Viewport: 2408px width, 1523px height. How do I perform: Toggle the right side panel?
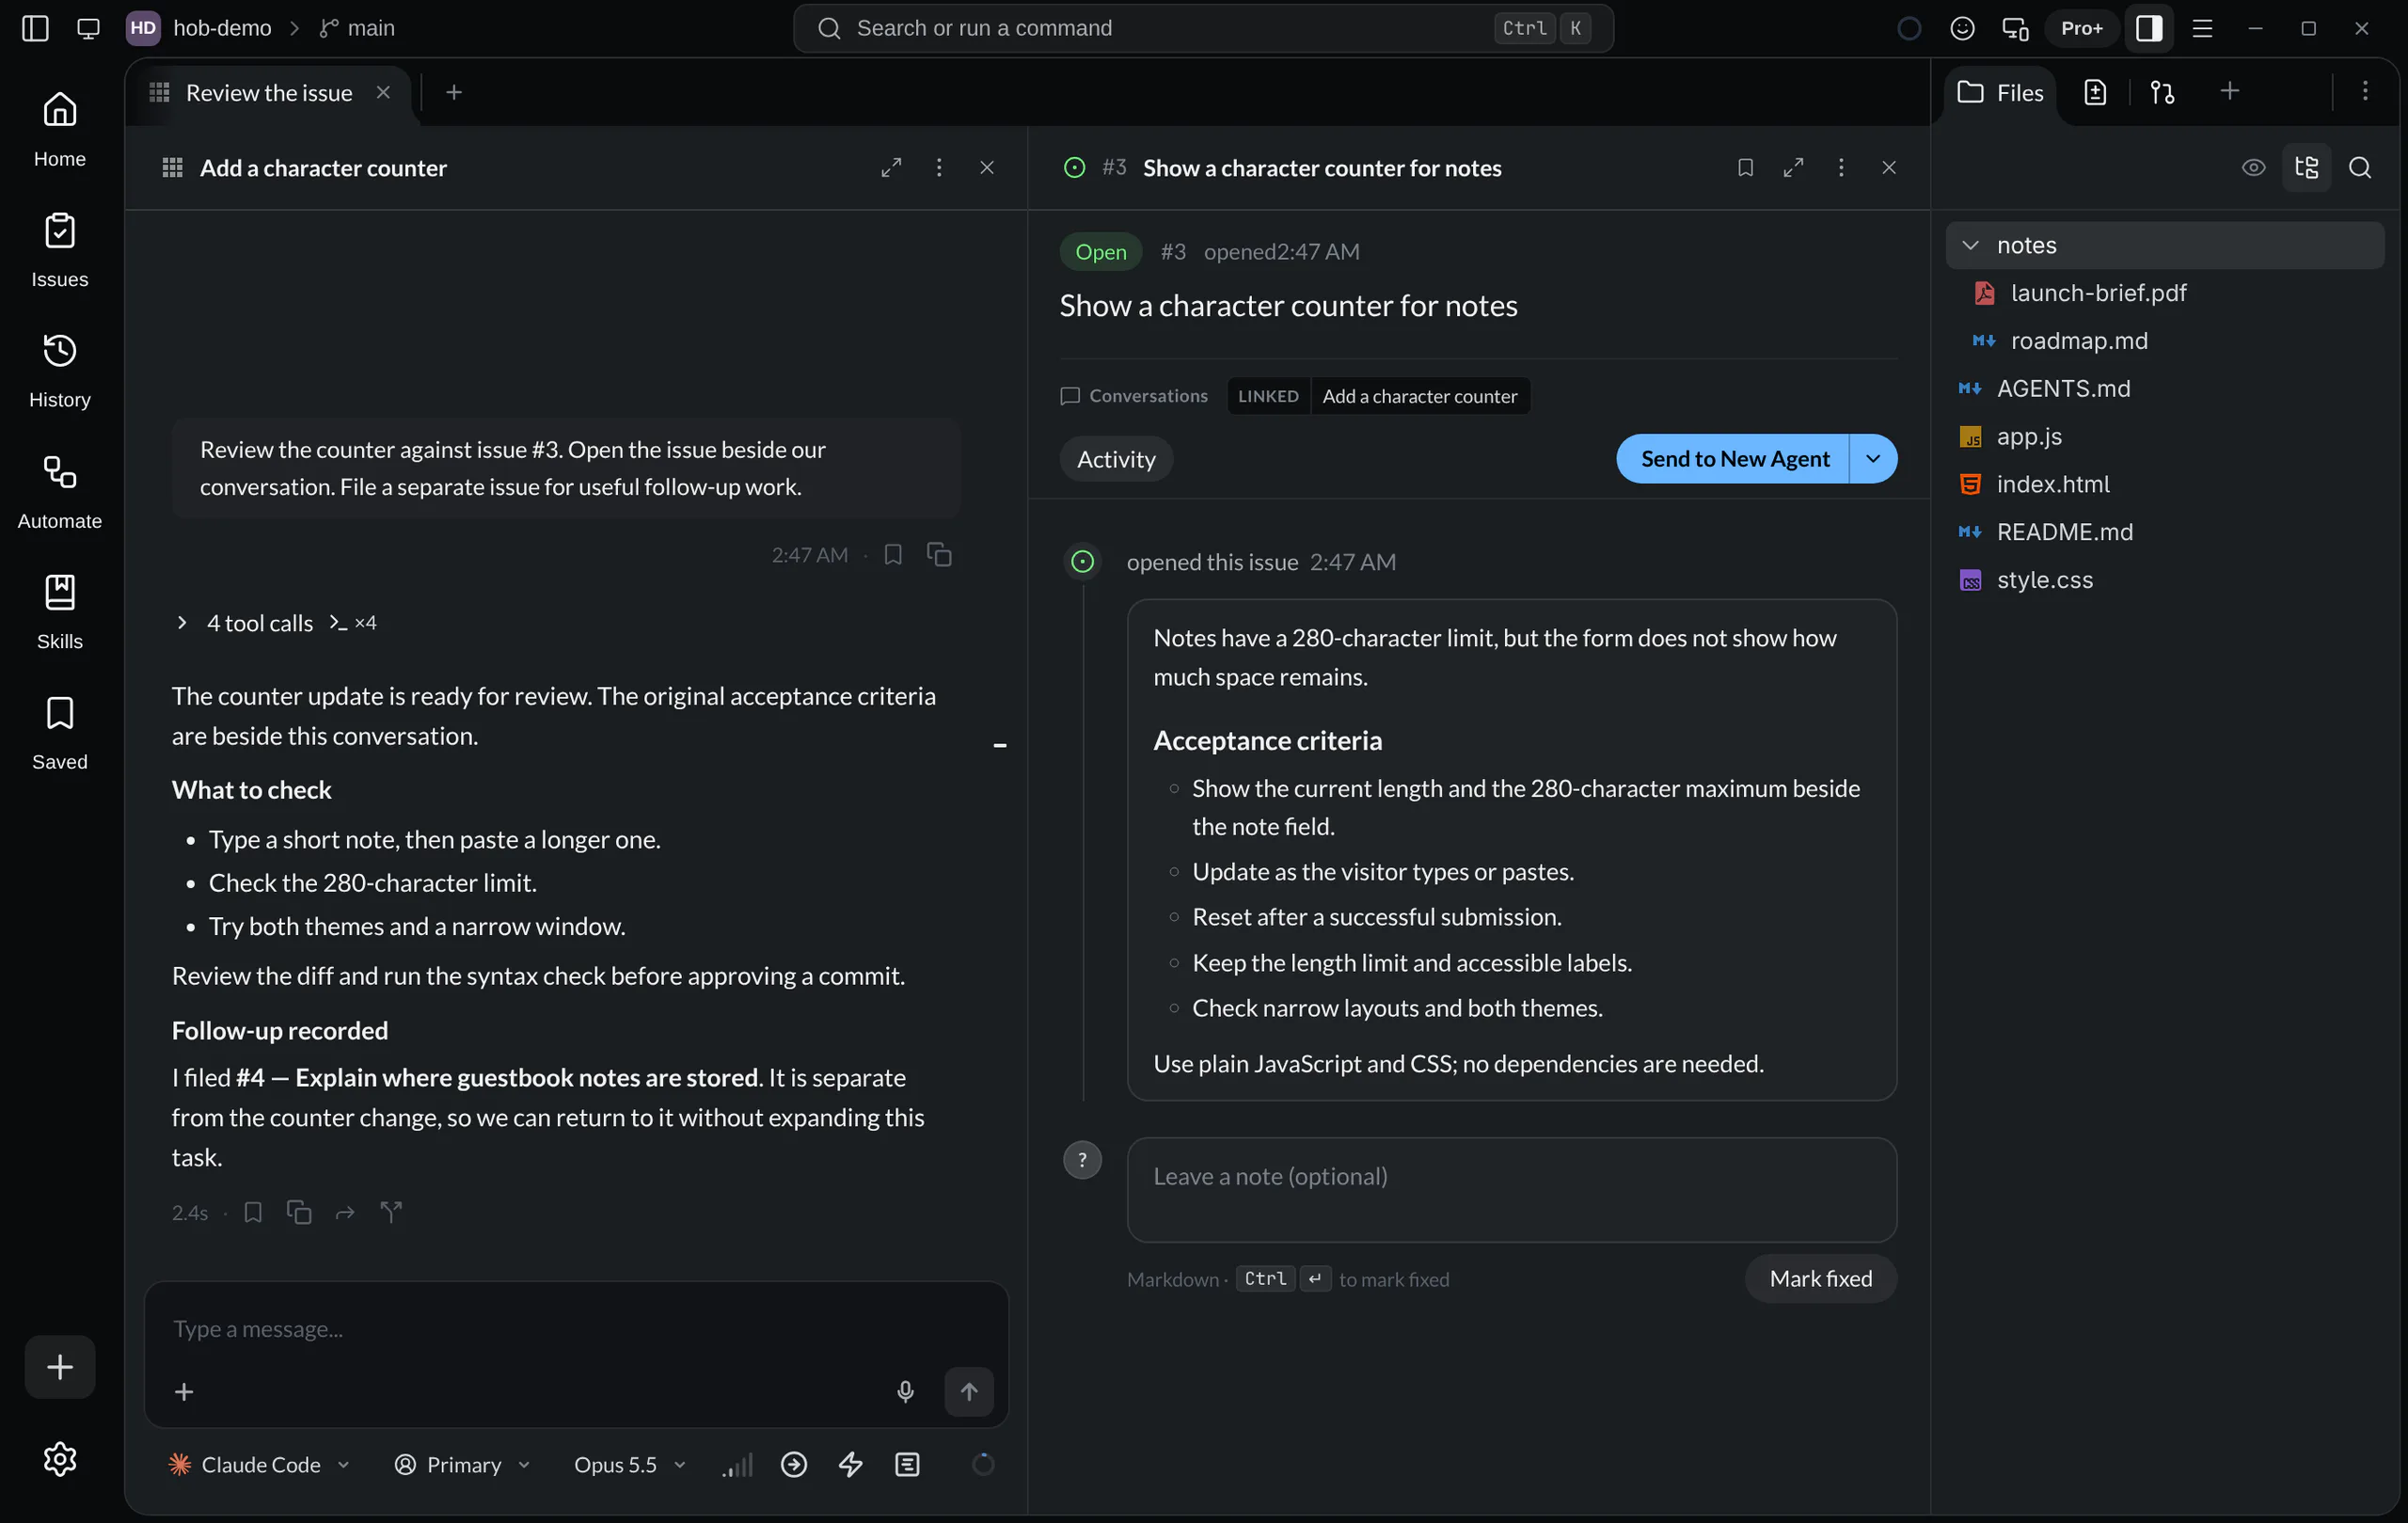(x=2148, y=28)
